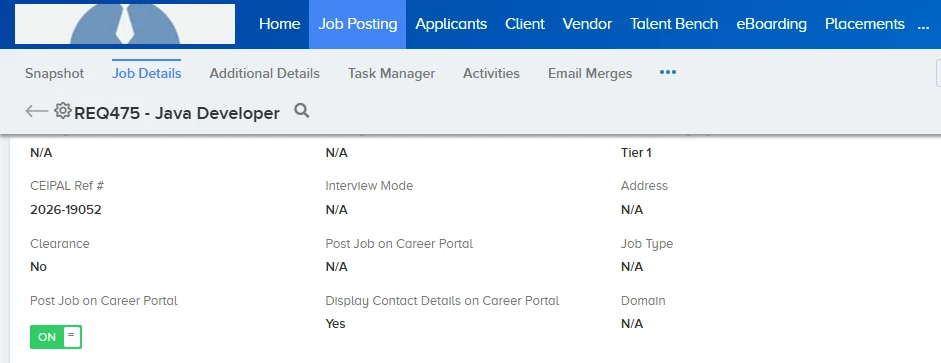Go to the Home menu

pos(280,24)
